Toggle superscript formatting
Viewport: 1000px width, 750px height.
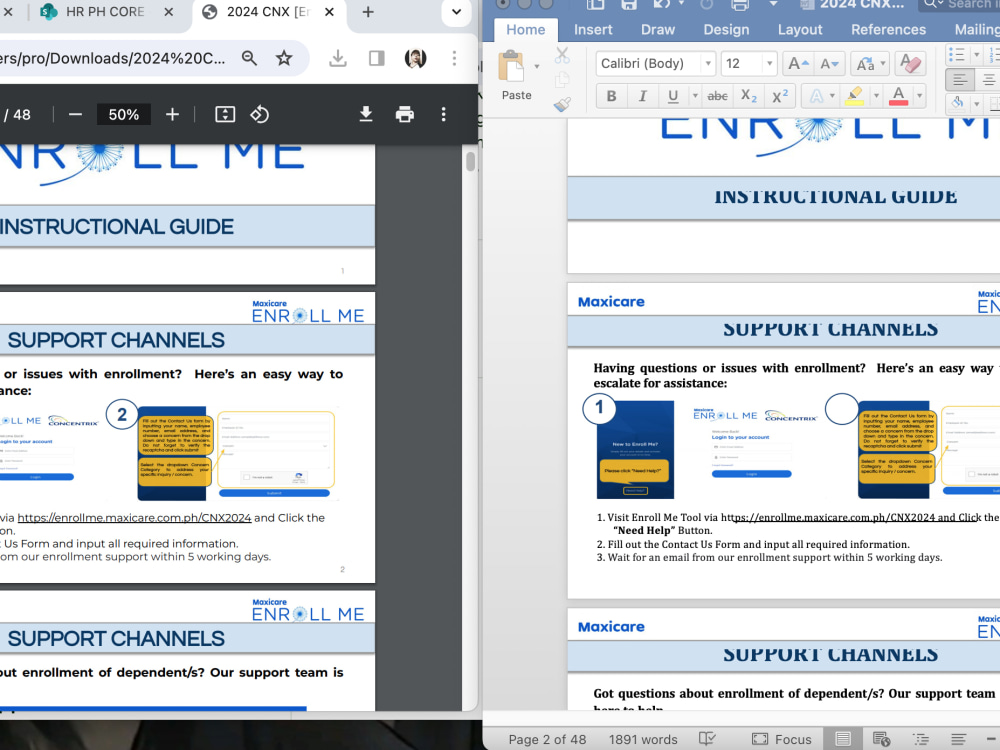tap(780, 96)
